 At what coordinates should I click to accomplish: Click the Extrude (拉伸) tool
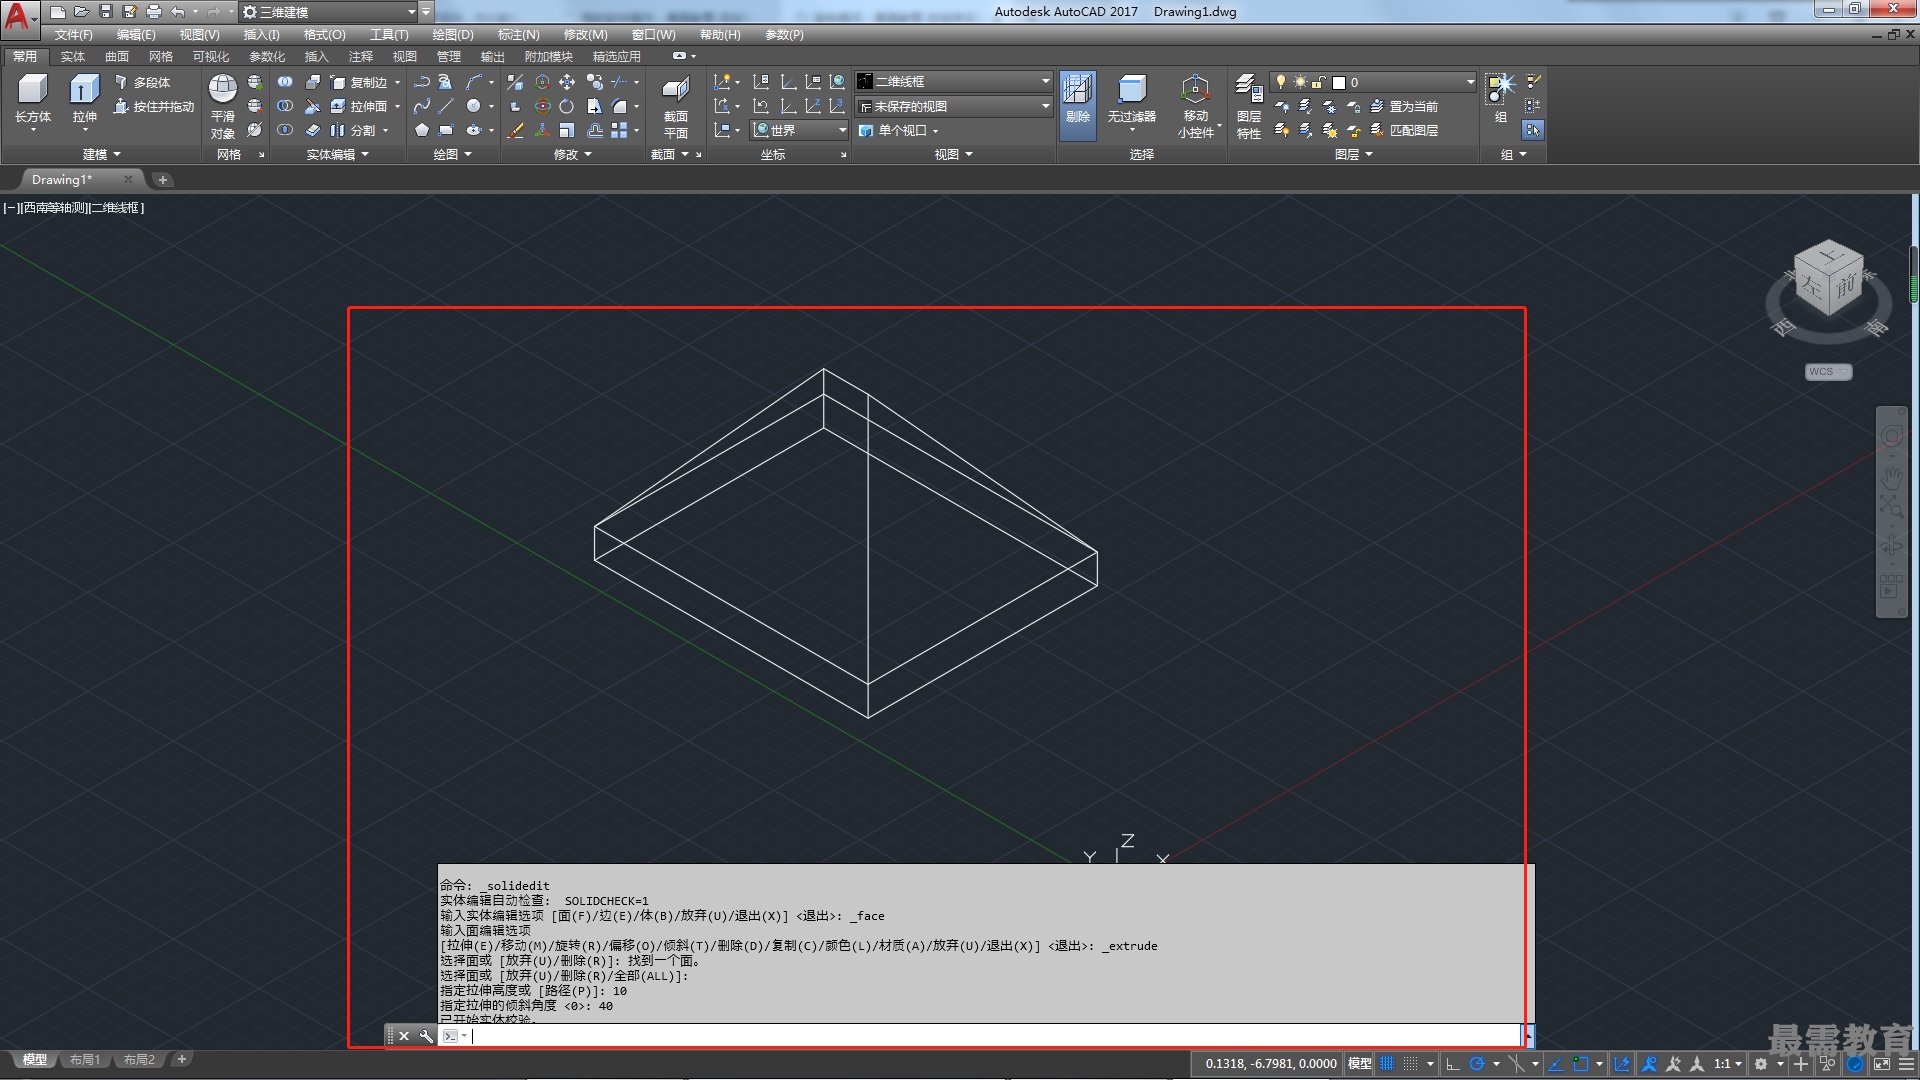pos(84,100)
